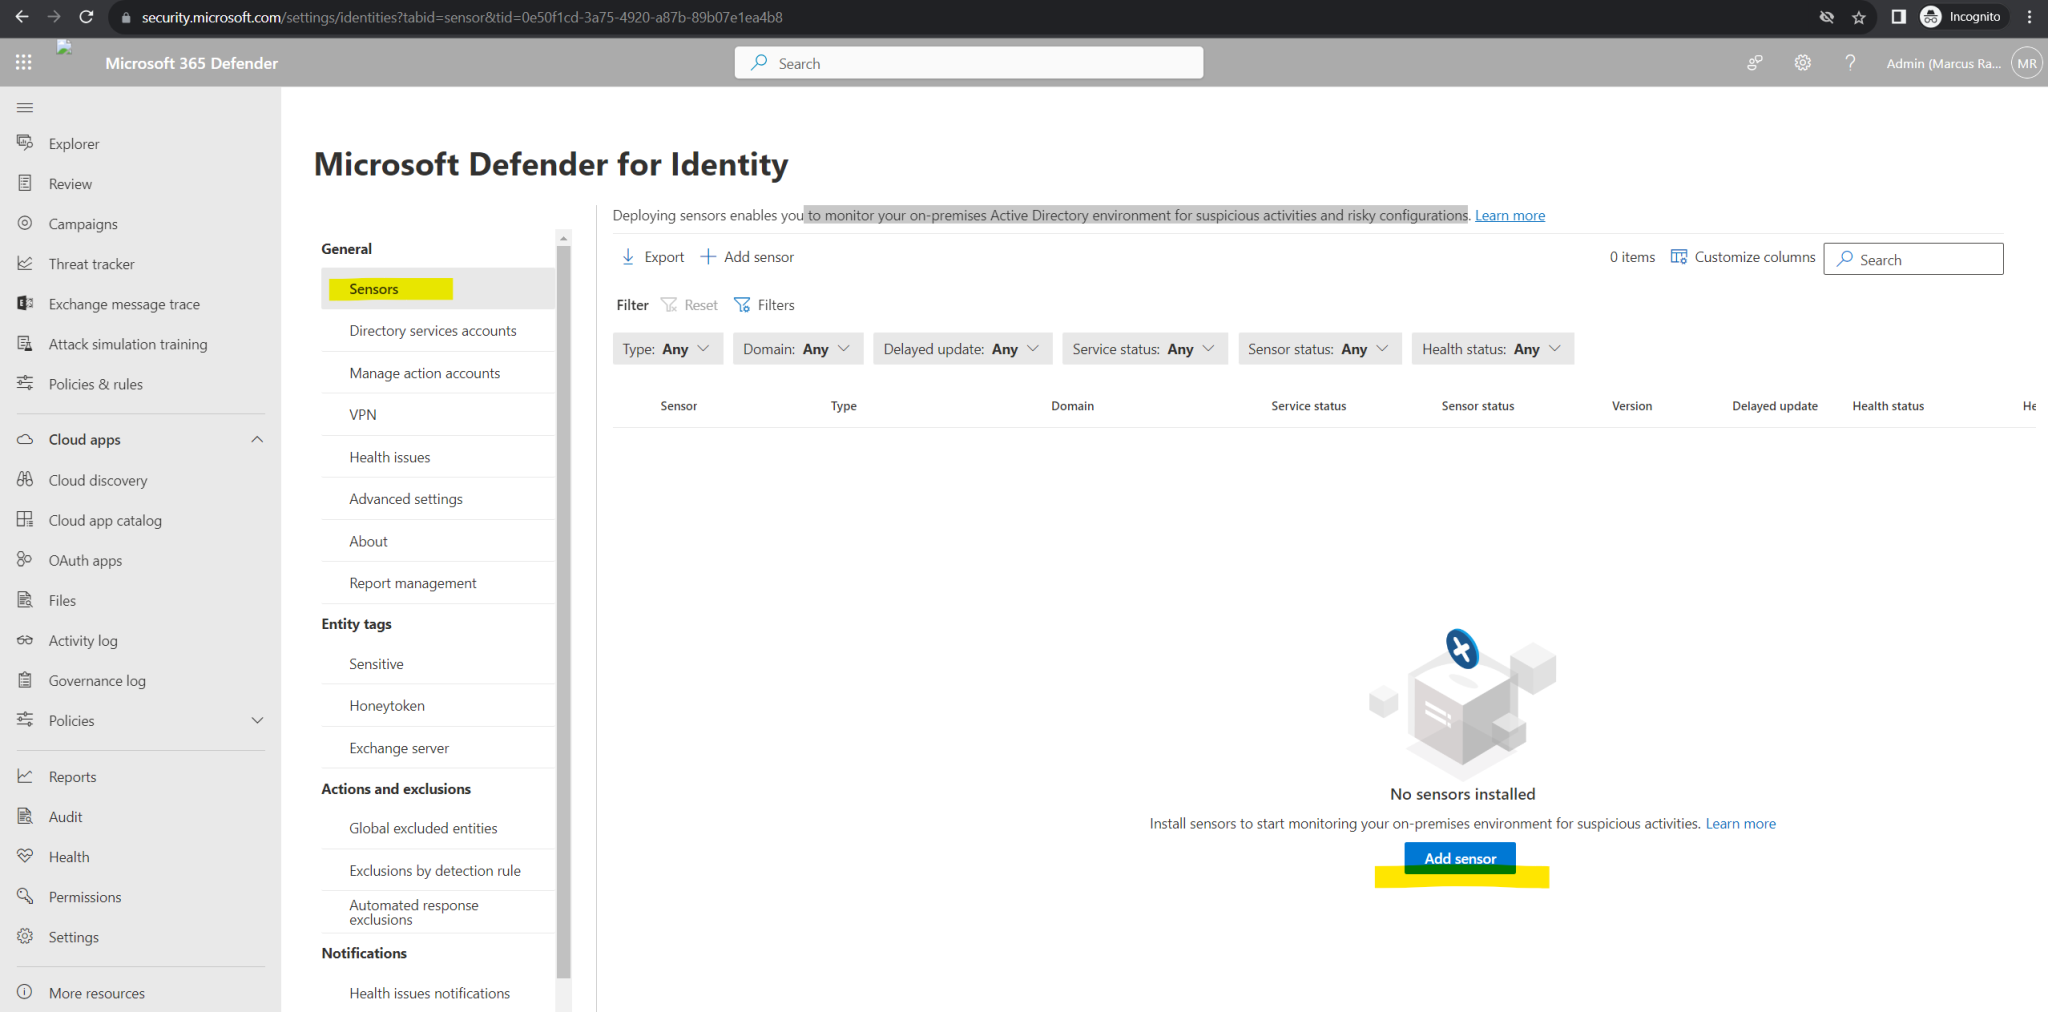Bookmark page with the star icon
Viewport: 2048px width, 1012px height.
(1858, 17)
